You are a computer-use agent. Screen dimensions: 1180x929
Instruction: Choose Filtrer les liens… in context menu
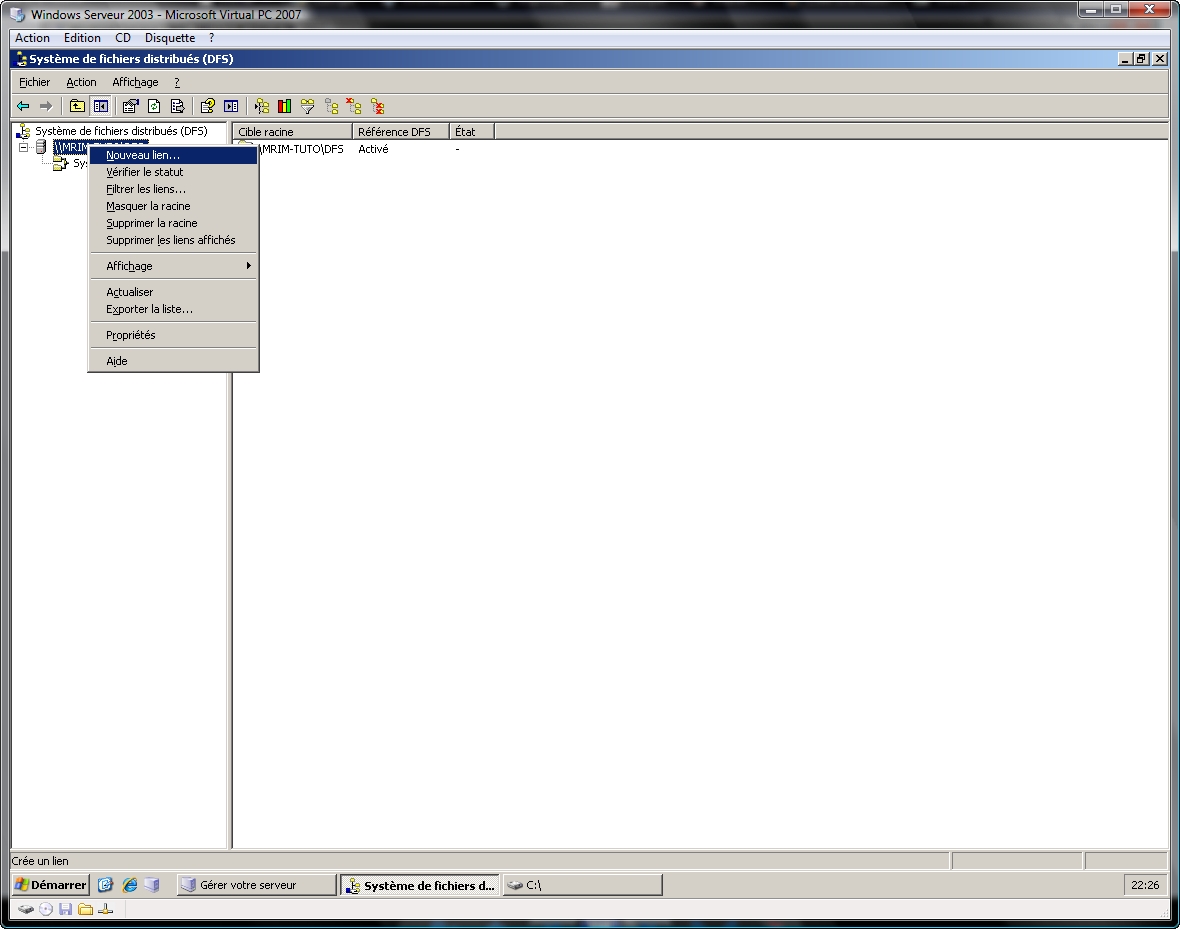click(173, 189)
